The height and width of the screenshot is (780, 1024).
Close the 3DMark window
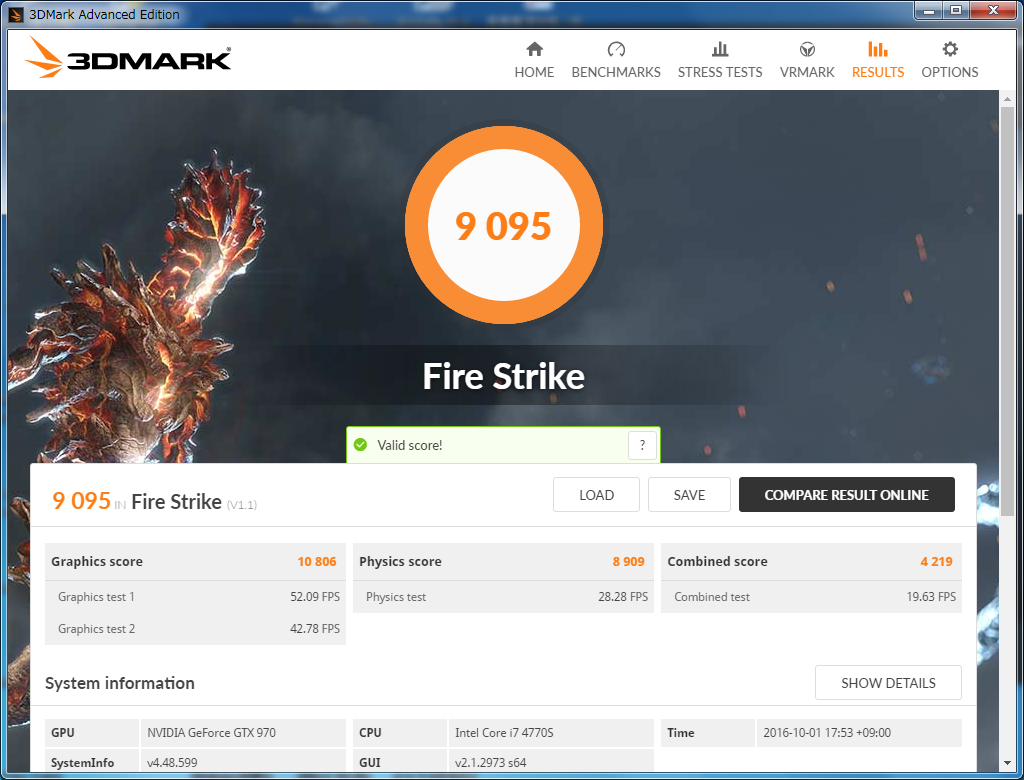tap(993, 10)
